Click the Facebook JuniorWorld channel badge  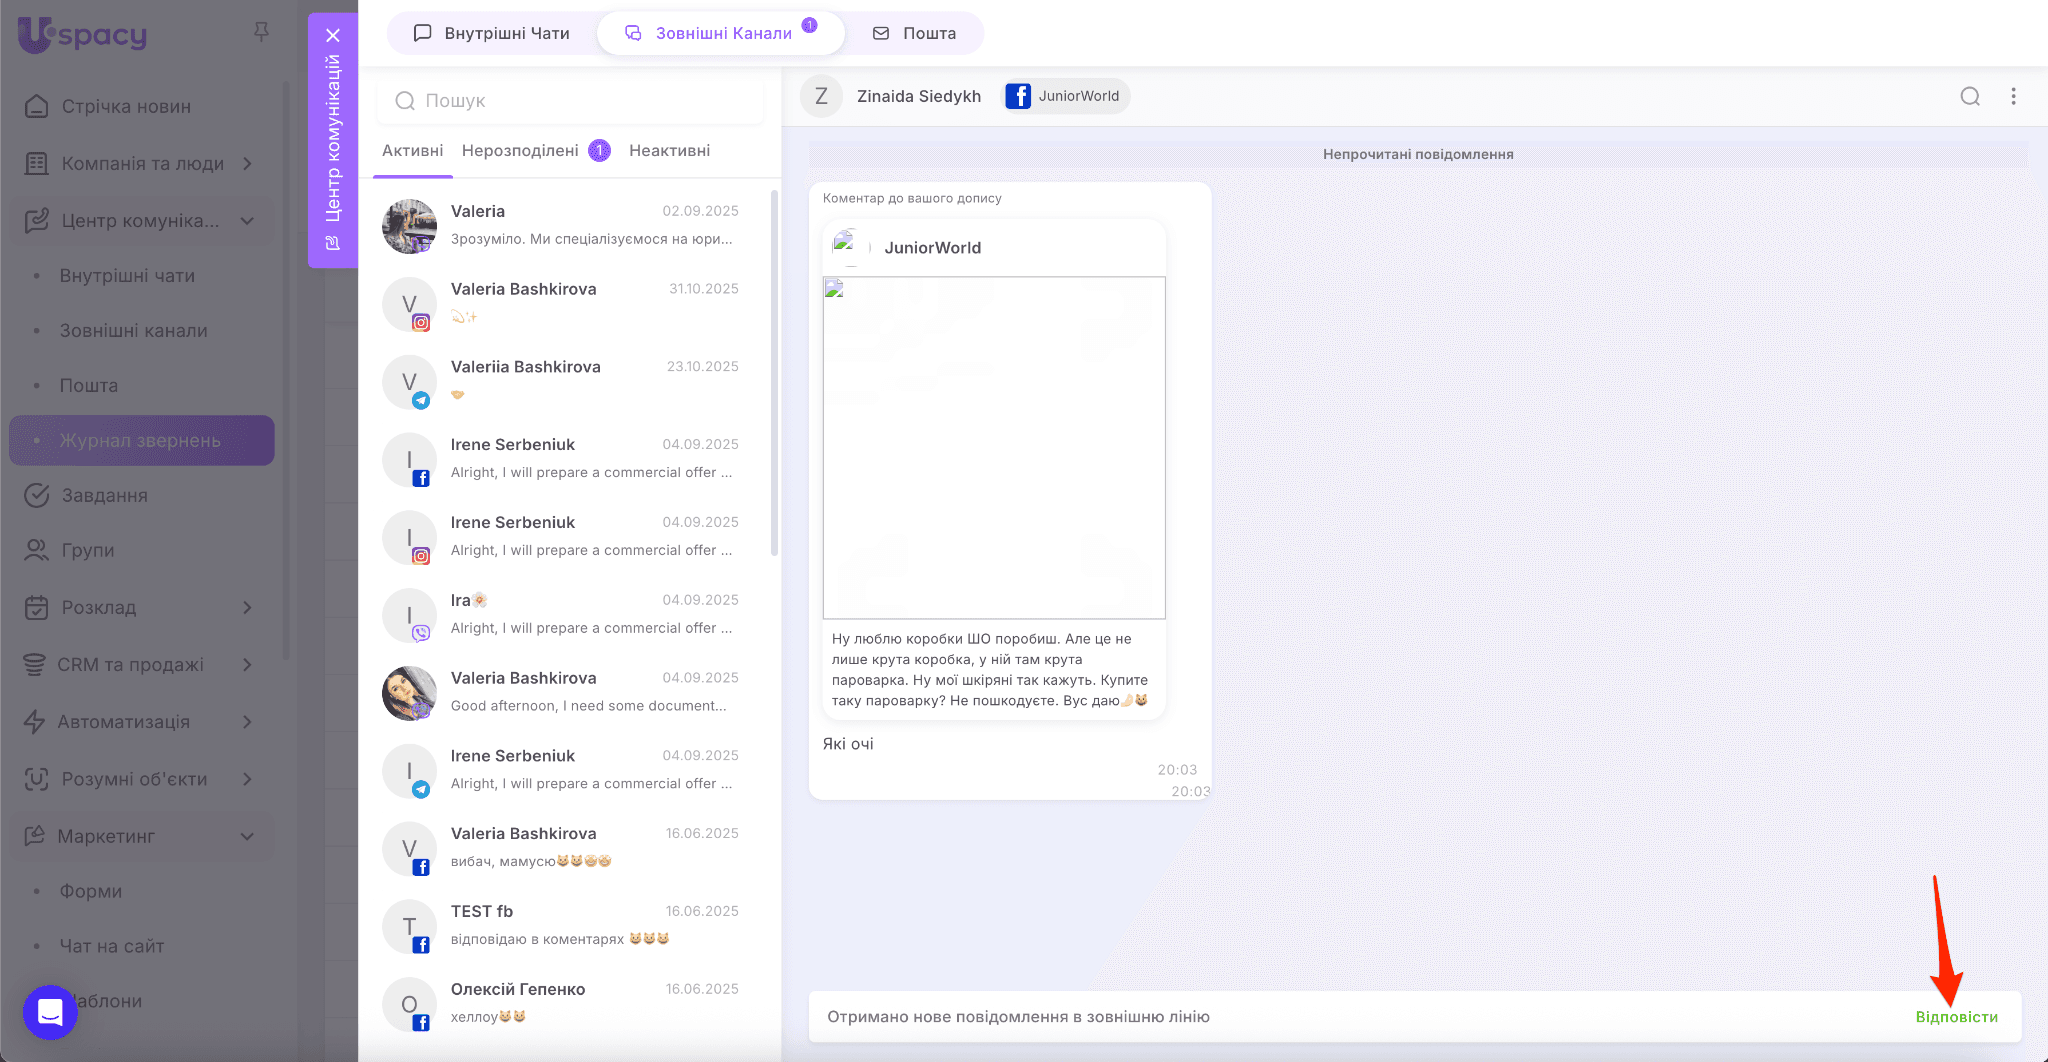tap(1066, 96)
